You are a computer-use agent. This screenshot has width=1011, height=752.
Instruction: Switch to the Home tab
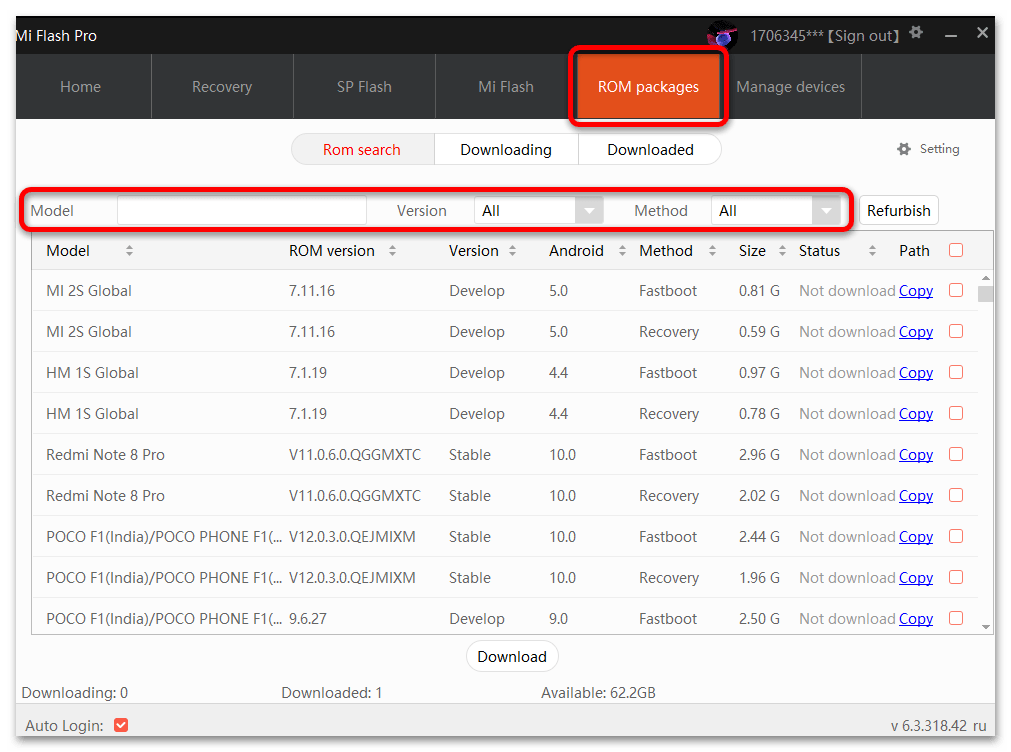tap(81, 86)
